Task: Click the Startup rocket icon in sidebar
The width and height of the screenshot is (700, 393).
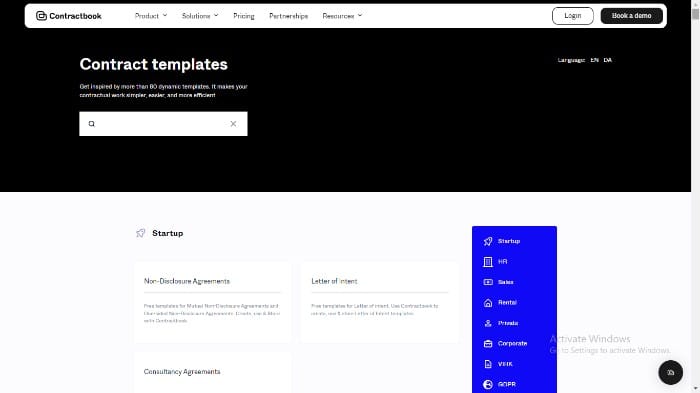Action: click(x=488, y=241)
